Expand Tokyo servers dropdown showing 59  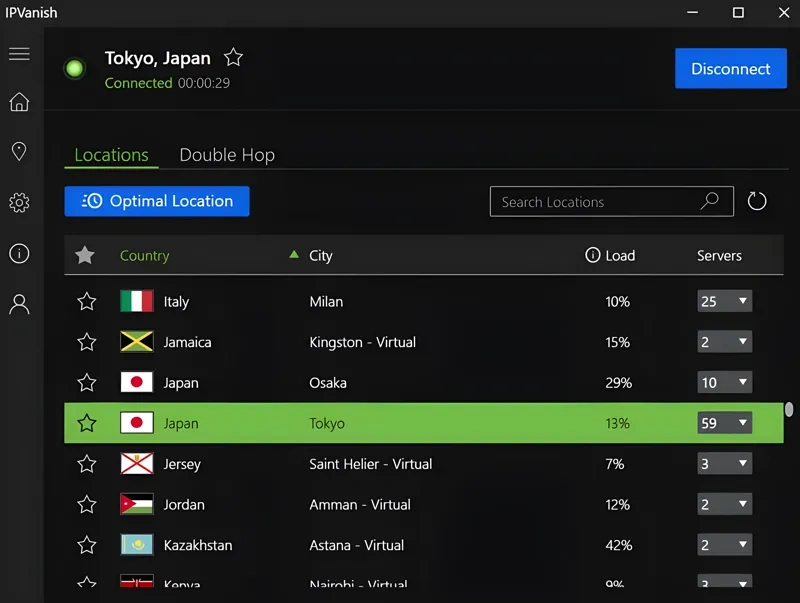click(x=724, y=423)
